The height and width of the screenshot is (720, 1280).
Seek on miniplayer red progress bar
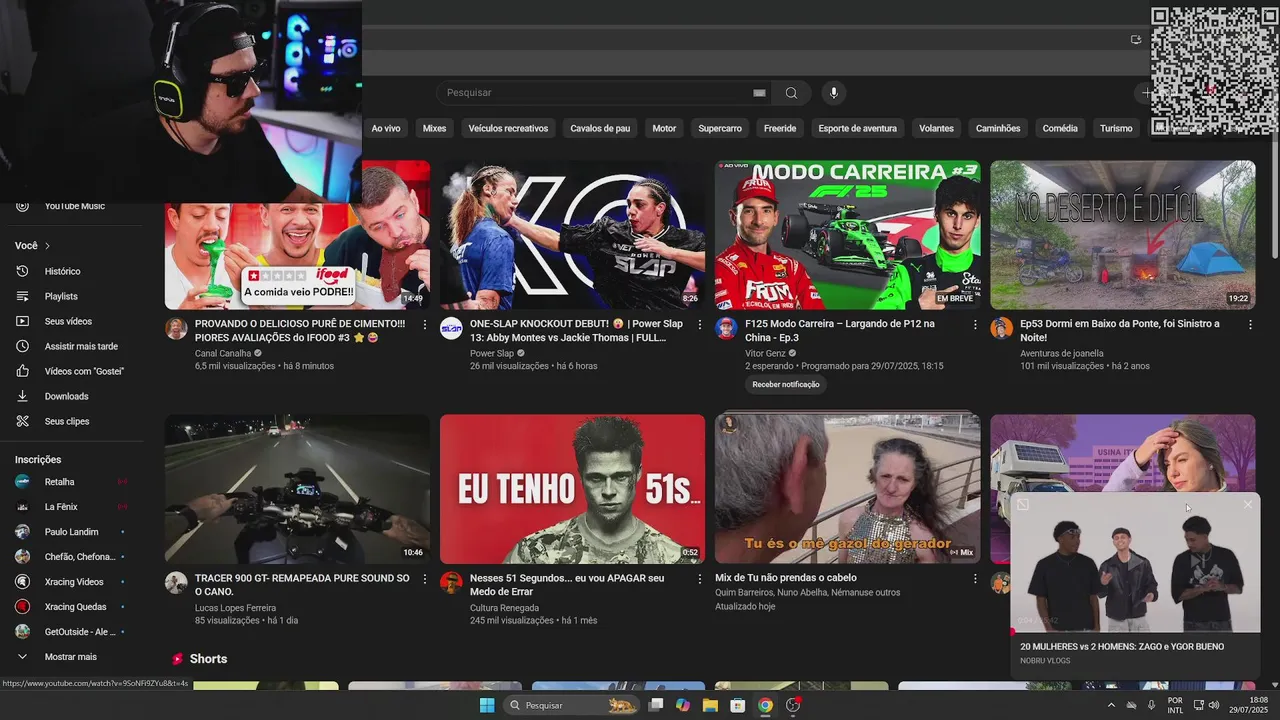(1136, 633)
